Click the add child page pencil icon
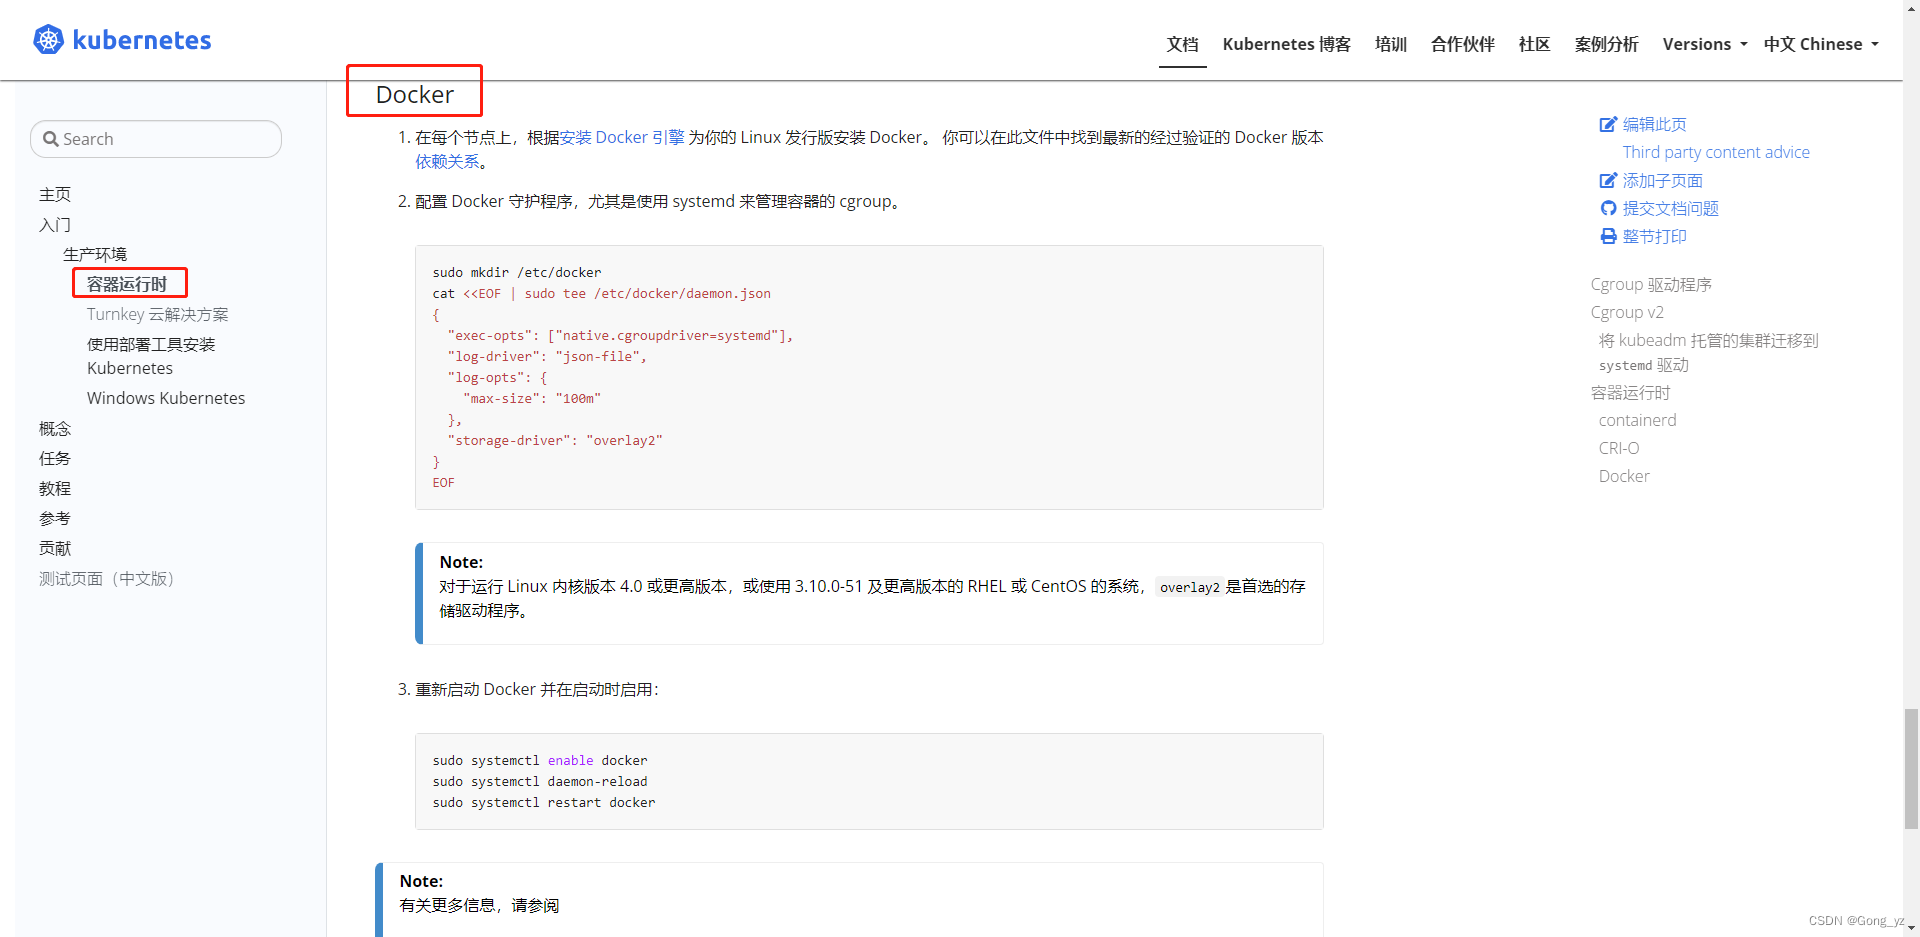This screenshot has height=937, width=1920. coord(1608,180)
